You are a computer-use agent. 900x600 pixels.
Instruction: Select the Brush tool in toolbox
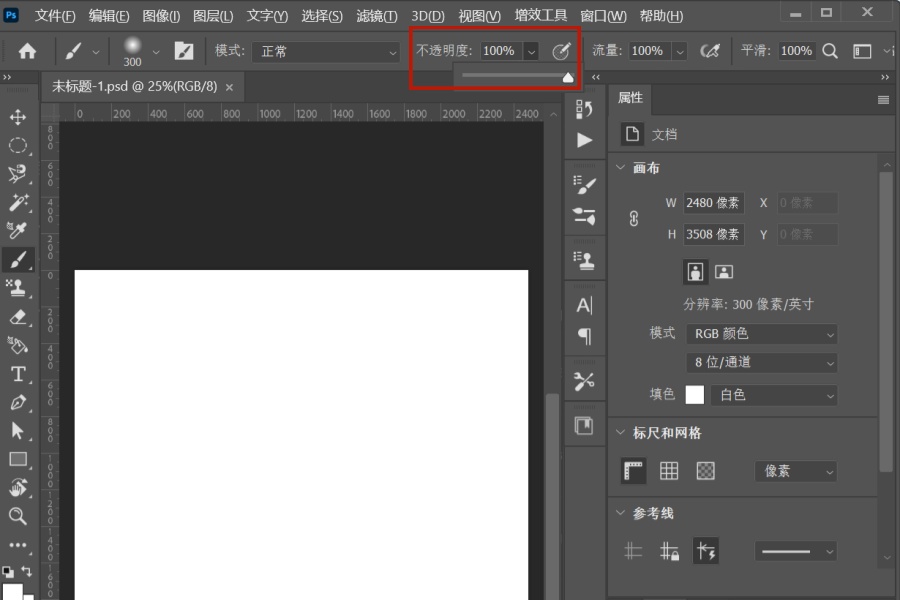pos(18,260)
